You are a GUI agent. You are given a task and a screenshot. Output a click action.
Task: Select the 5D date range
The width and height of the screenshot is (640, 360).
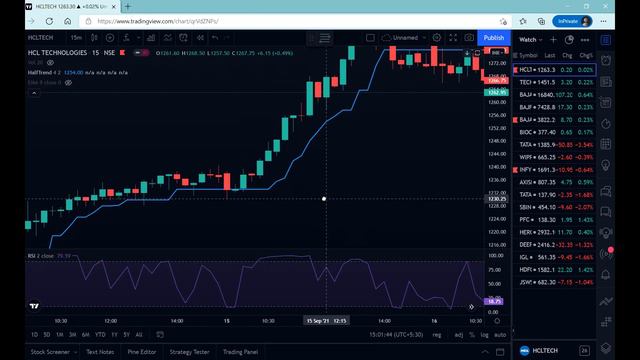[x=47, y=335]
